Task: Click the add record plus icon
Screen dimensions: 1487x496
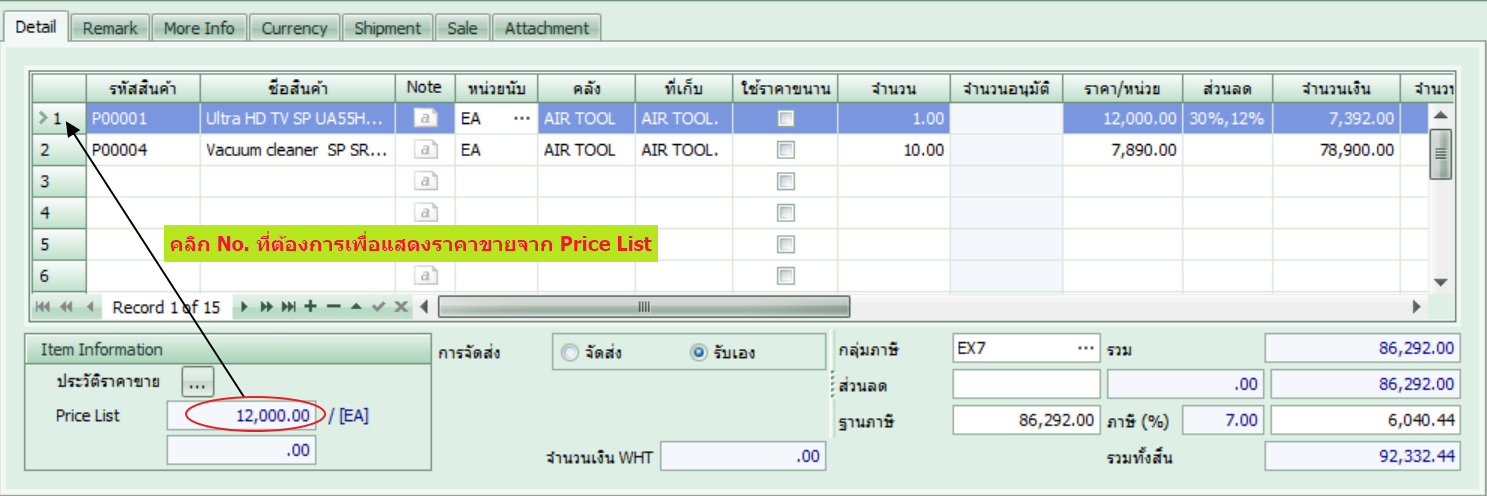Action: (310, 307)
